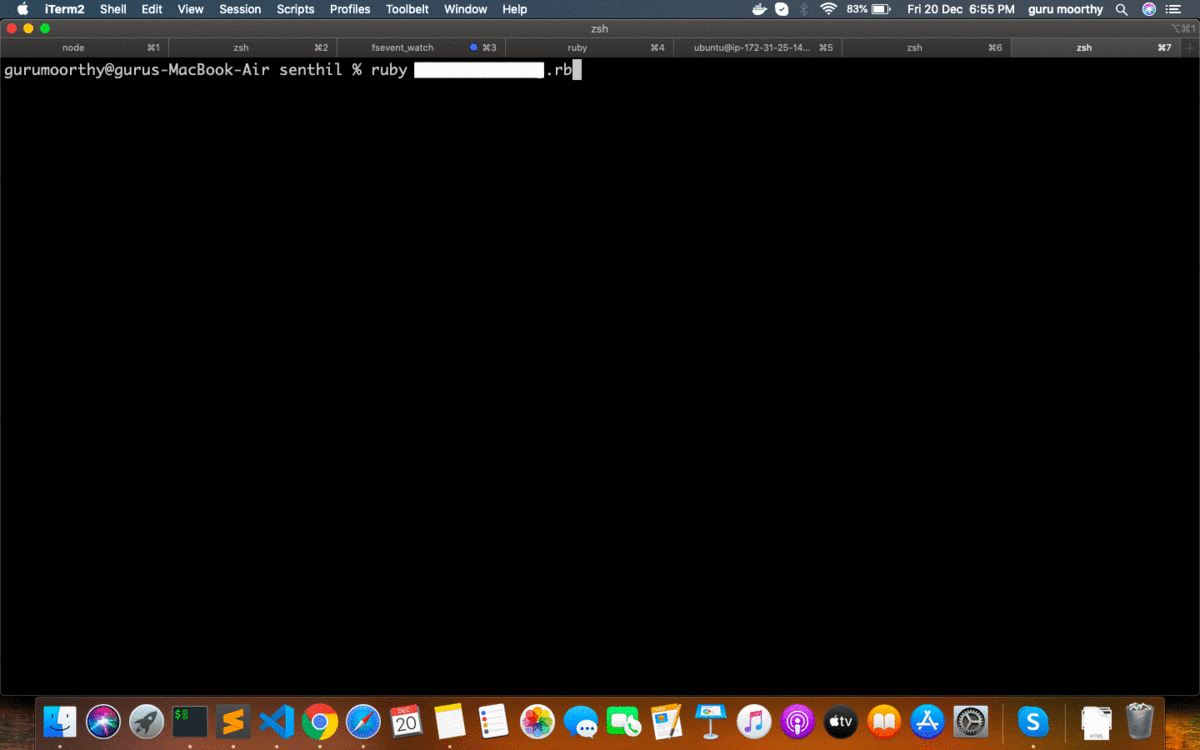This screenshot has height=750, width=1200.
Task: Add a new terminal tab with plus button
Action: click(x=1189, y=47)
